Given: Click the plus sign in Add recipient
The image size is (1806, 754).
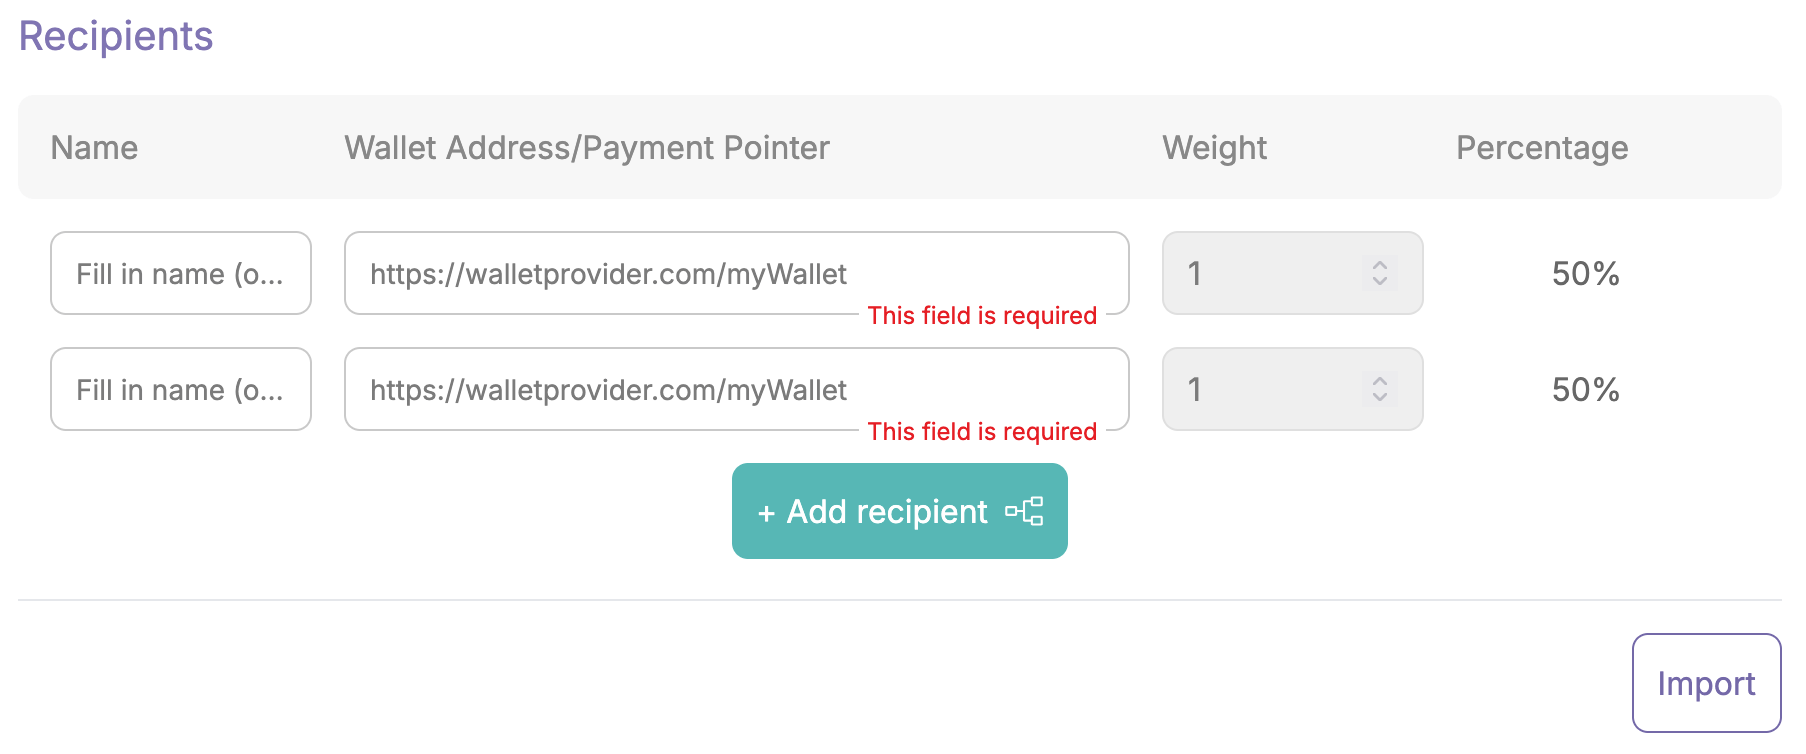Looking at the screenshot, I should [x=766, y=511].
